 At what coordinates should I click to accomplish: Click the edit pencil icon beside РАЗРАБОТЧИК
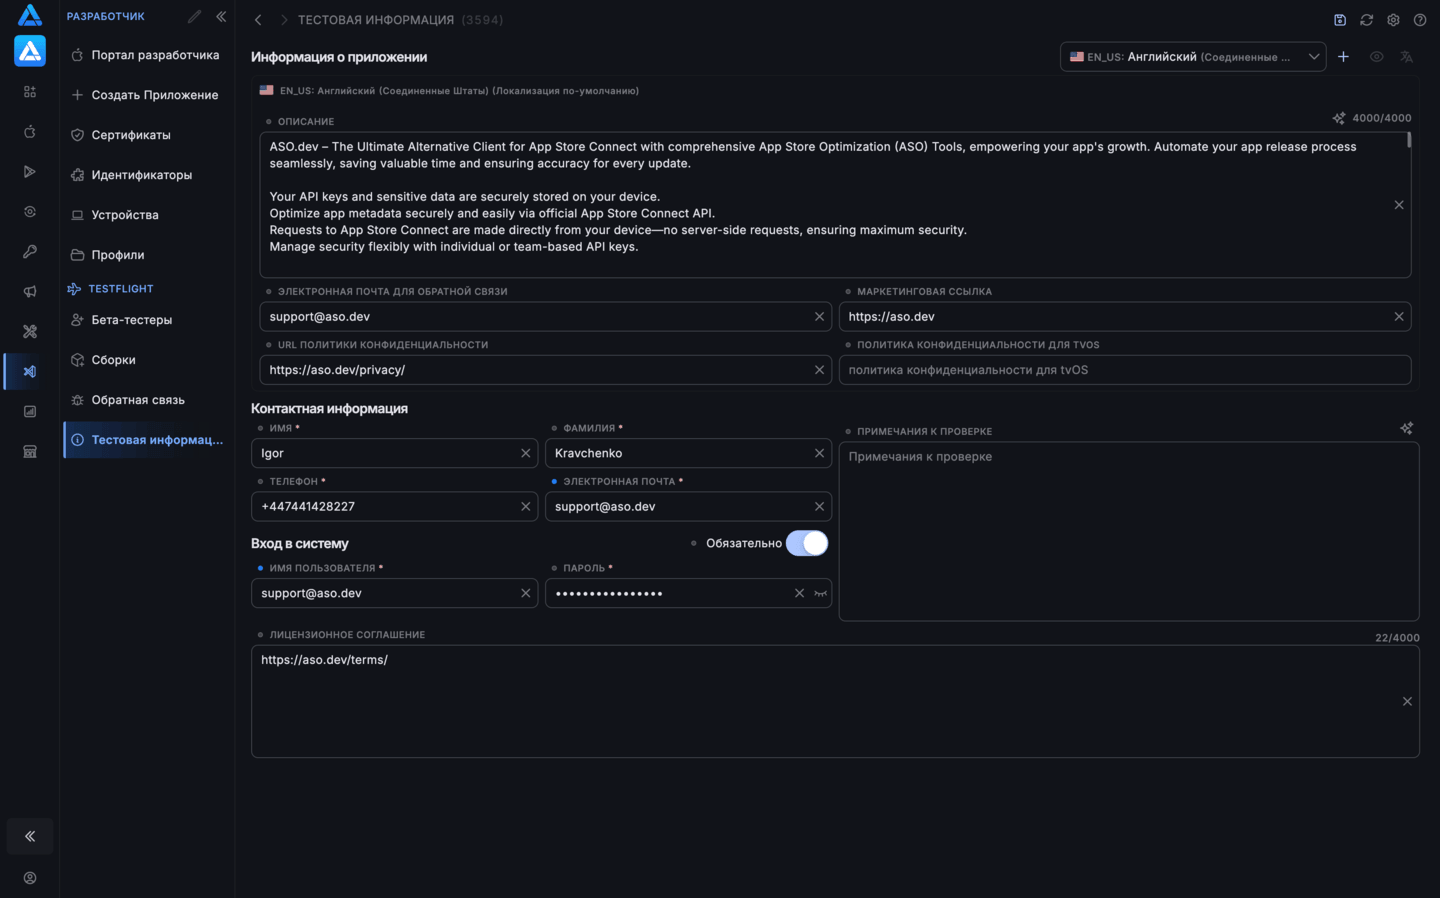[194, 16]
